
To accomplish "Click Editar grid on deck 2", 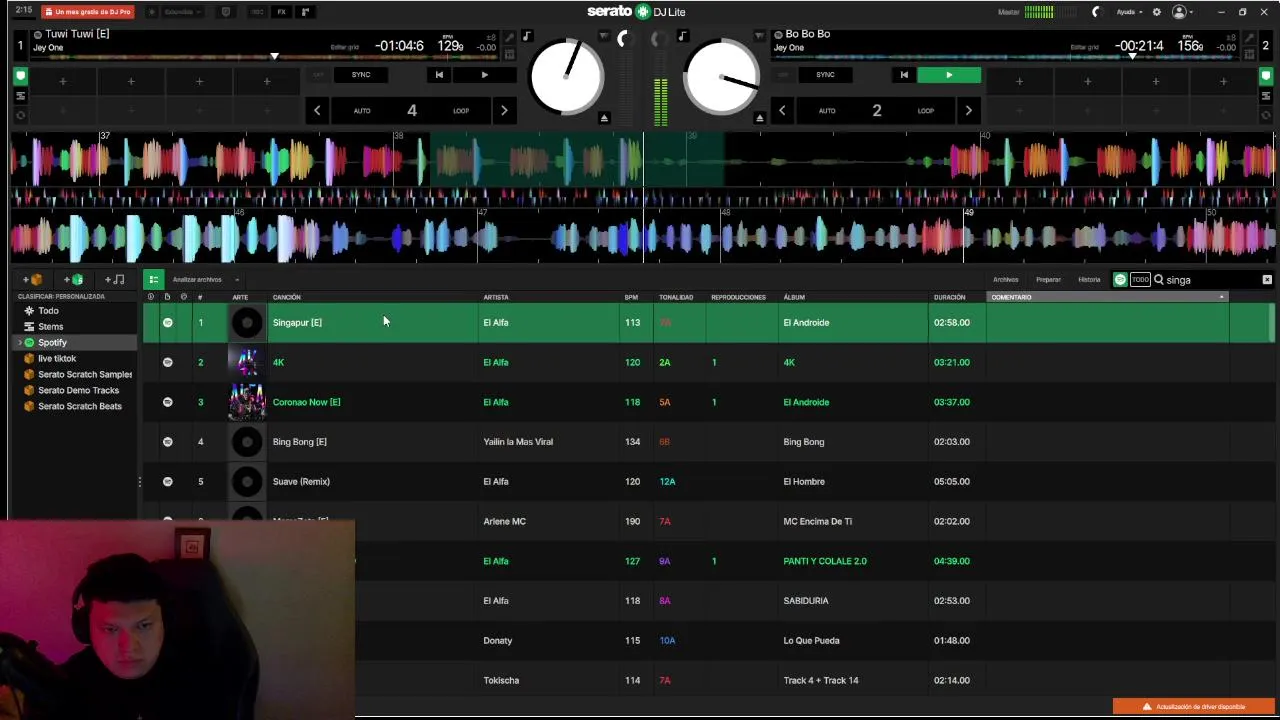I will [x=1085, y=47].
